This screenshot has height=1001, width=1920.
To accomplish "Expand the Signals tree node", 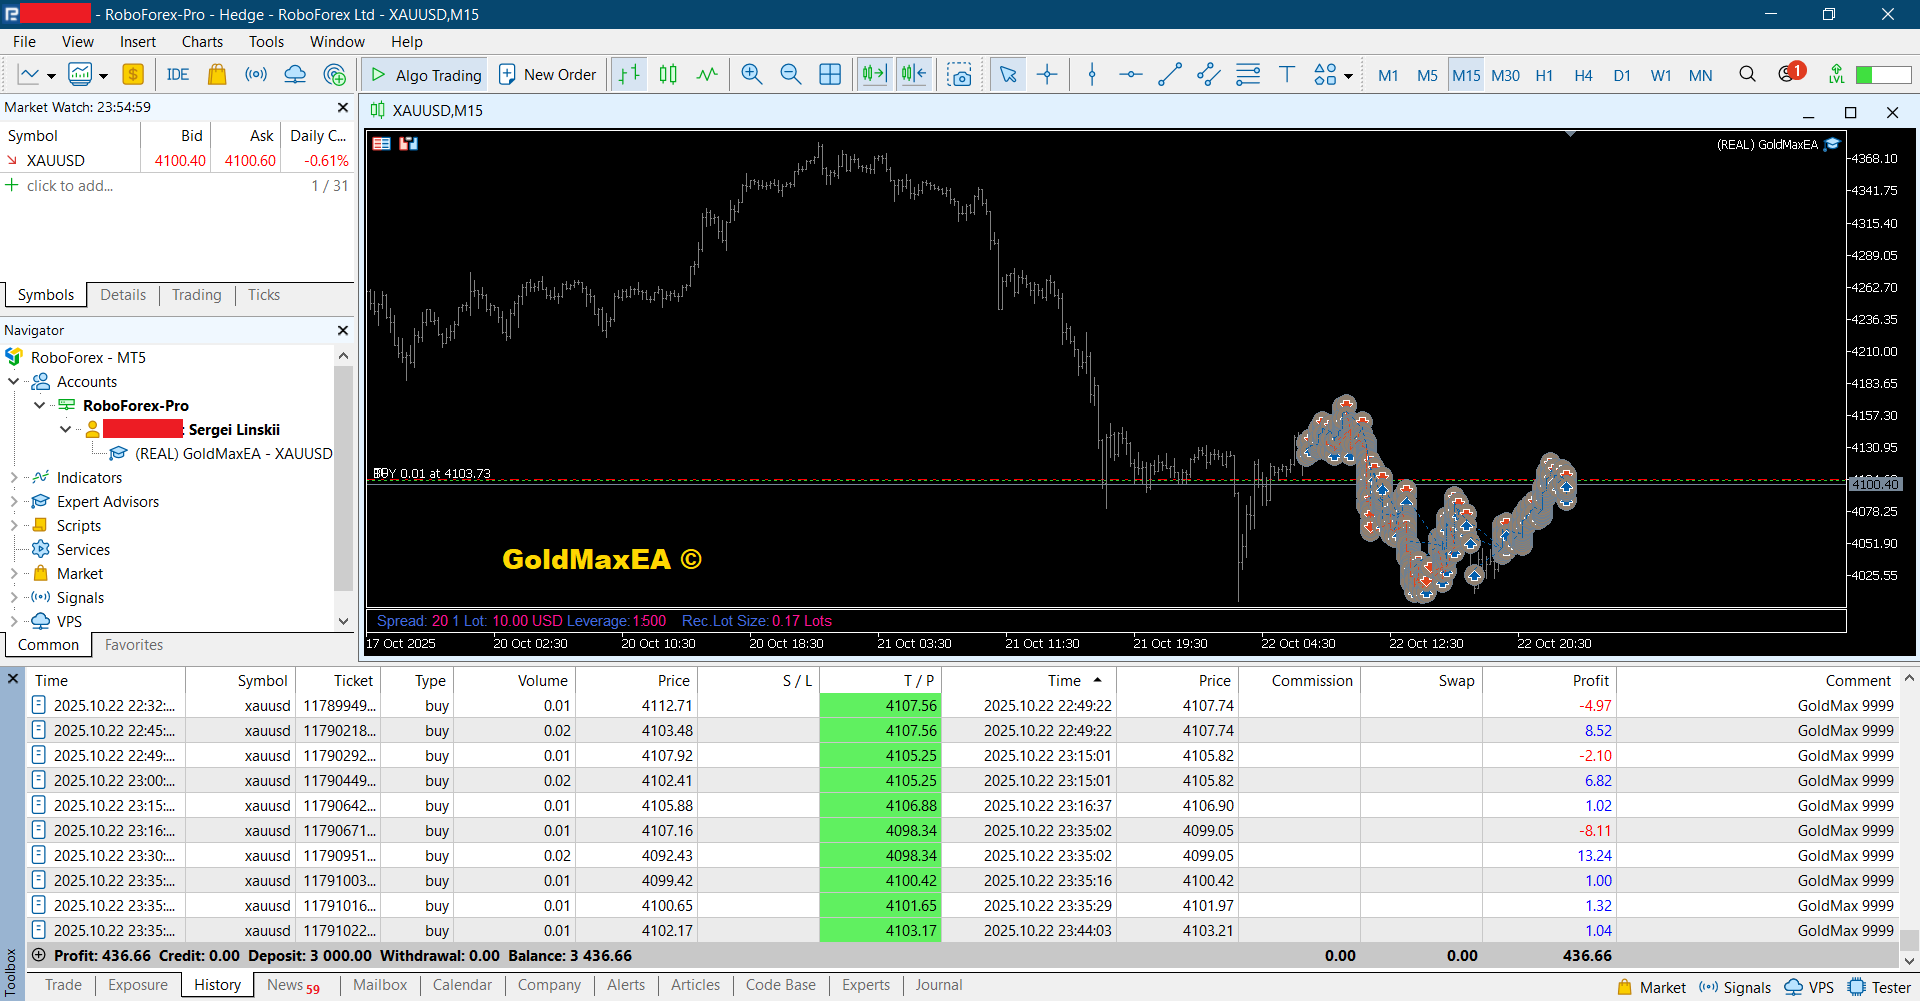I will pyautogui.click(x=14, y=597).
